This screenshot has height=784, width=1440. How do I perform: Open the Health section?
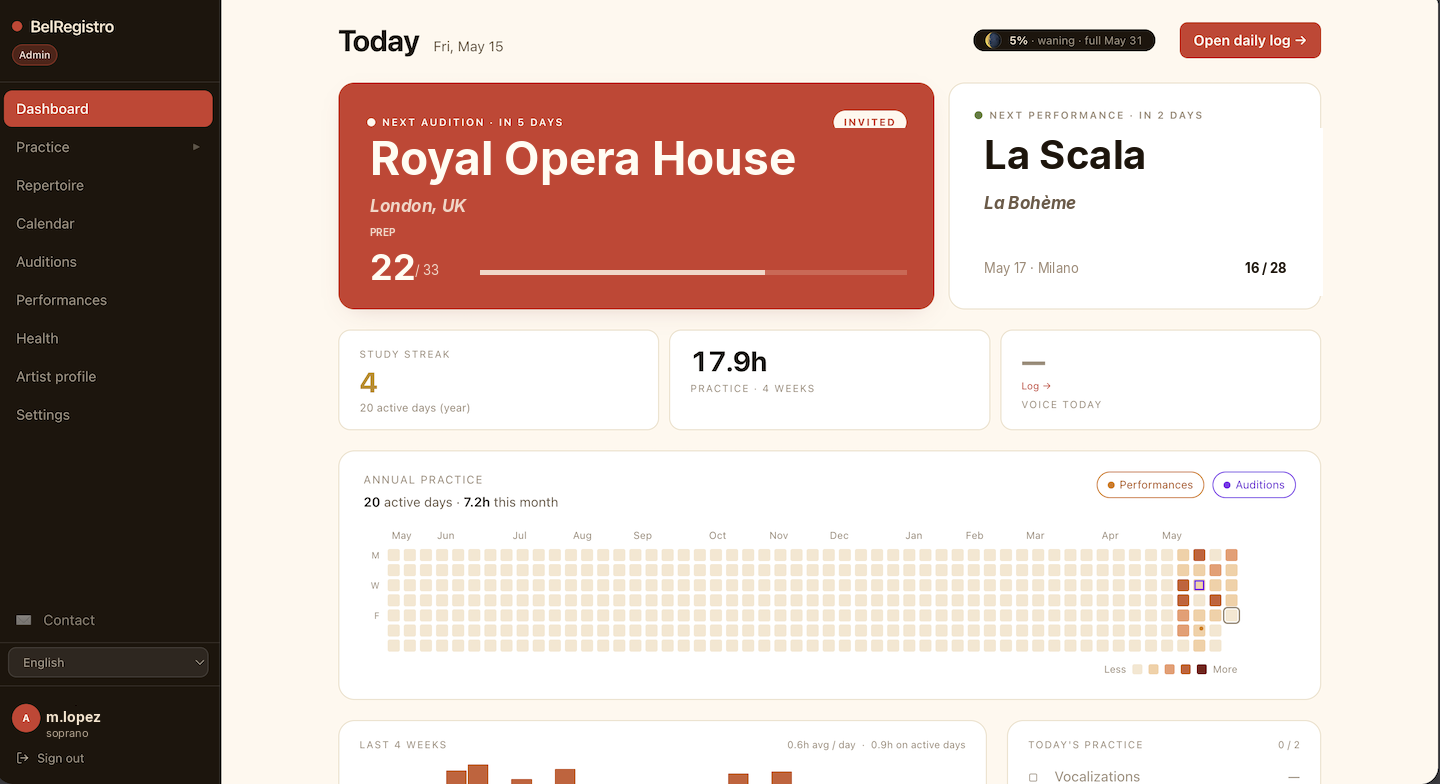(108, 338)
